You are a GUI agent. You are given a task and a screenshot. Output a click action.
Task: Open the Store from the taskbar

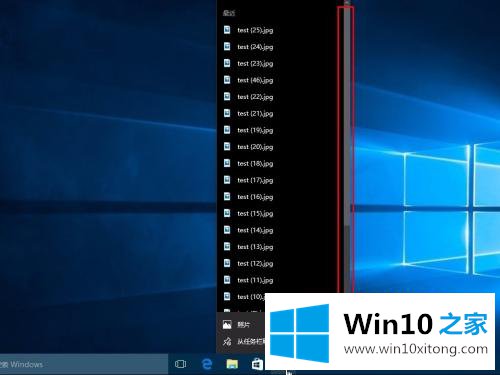pyautogui.click(x=257, y=364)
